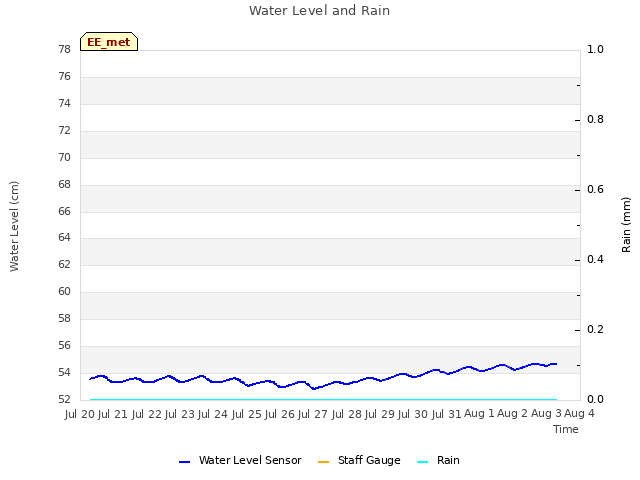The height and width of the screenshot is (480, 640).
Task: Click the Rain (mm) axis title
Action: pyautogui.click(x=626, y=225)
